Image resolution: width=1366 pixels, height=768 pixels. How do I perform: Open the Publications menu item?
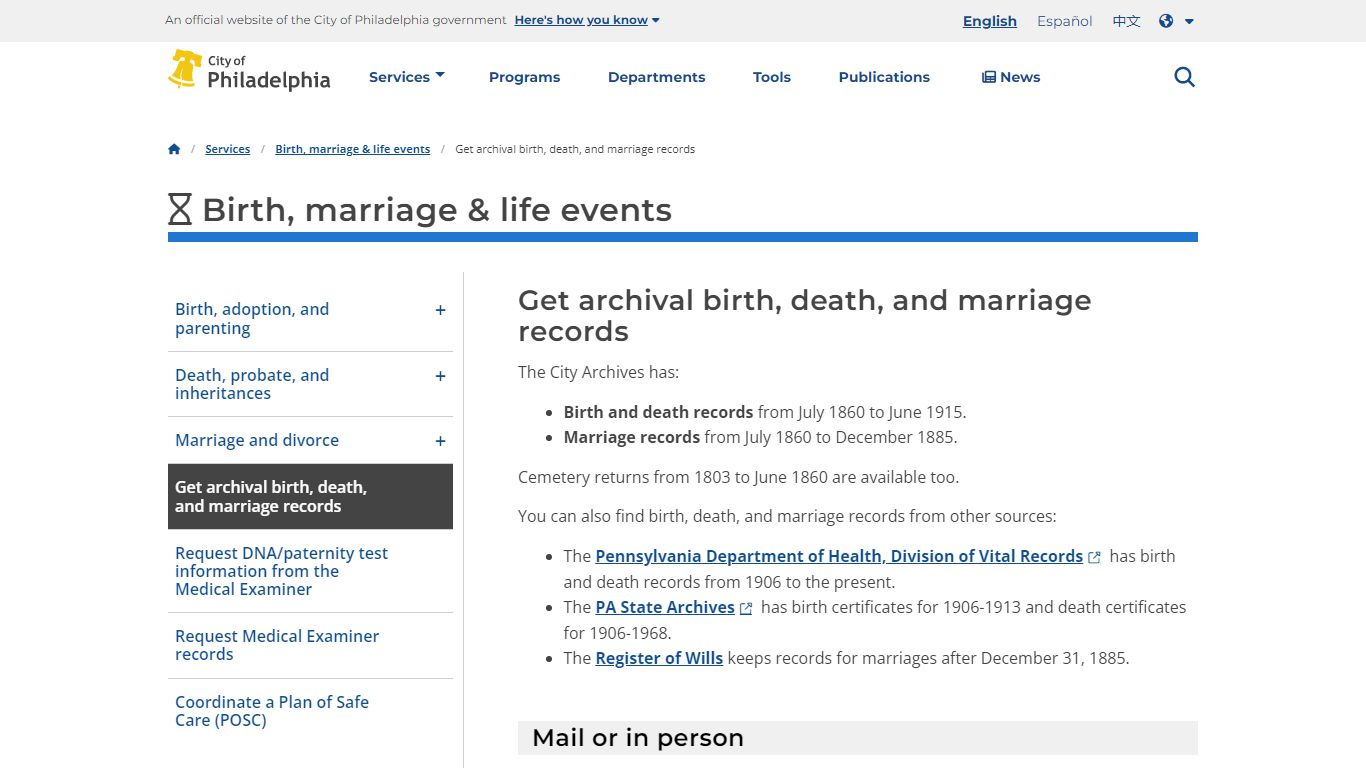click(x=884, y=77)
